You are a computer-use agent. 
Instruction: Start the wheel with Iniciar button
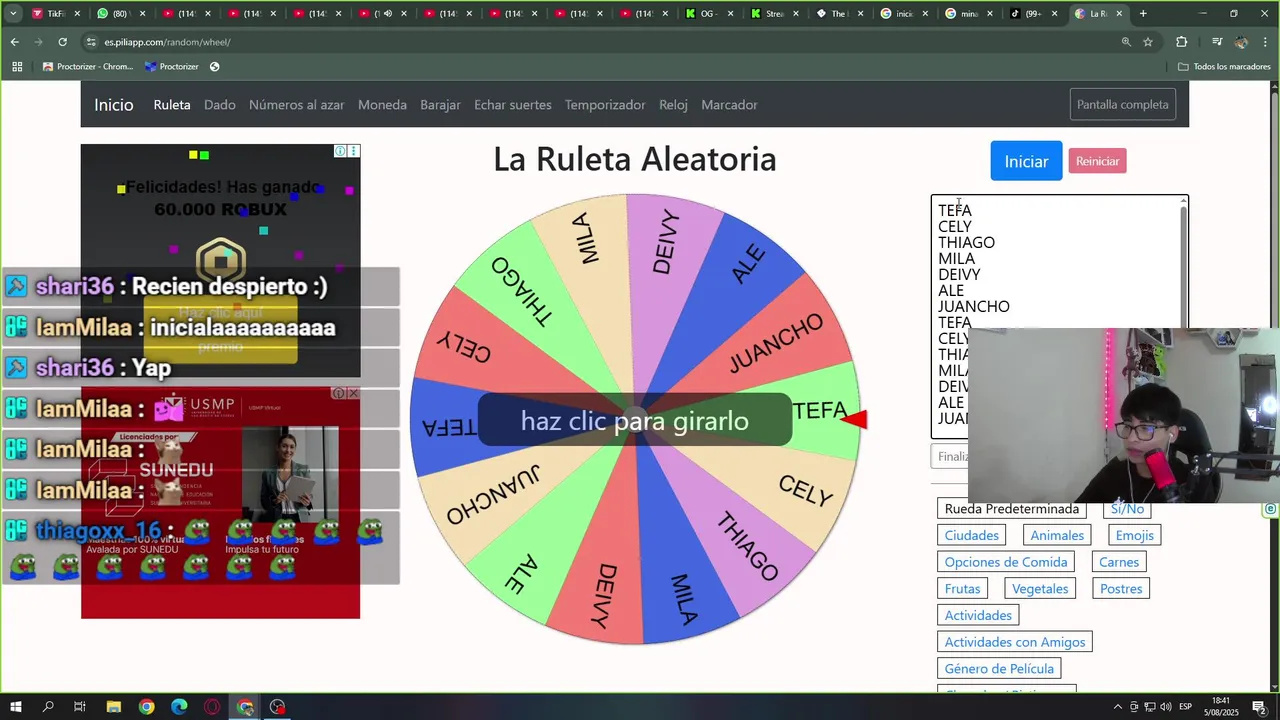[x=1026, y=161]
